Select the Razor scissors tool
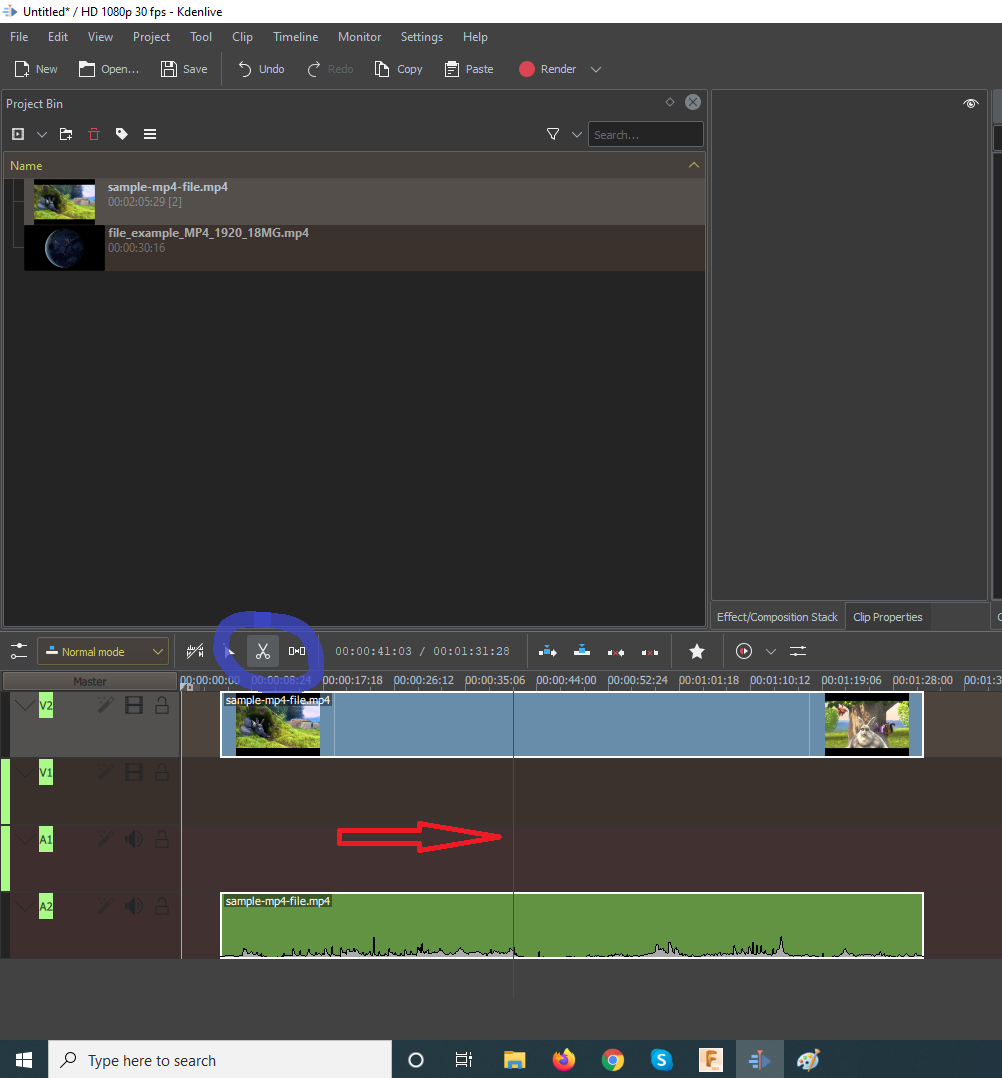Image resolution: width=1002 pixels, height=1078 pixels. (x=263, y=652)
